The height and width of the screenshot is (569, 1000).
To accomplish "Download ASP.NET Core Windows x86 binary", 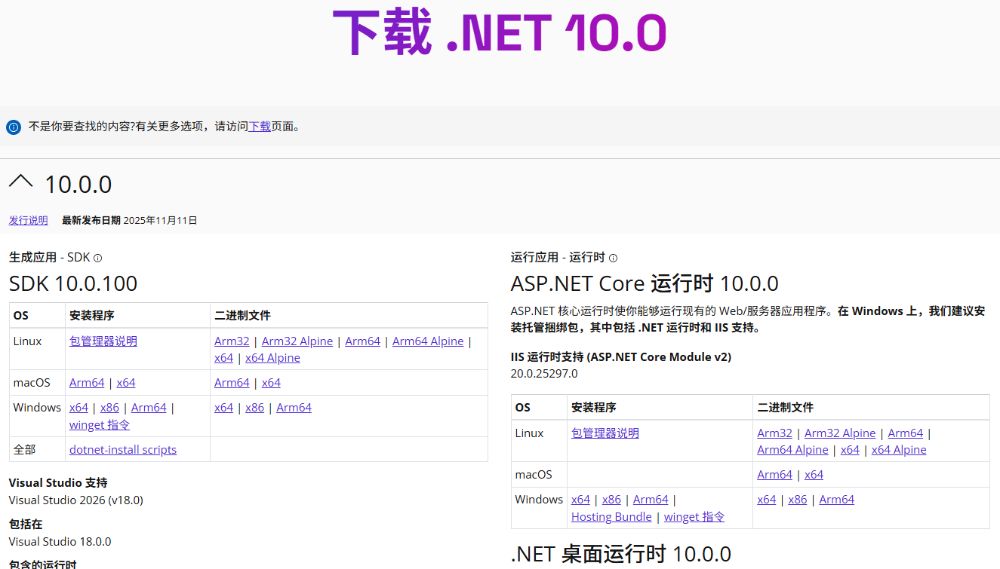I will coord(798,499).
